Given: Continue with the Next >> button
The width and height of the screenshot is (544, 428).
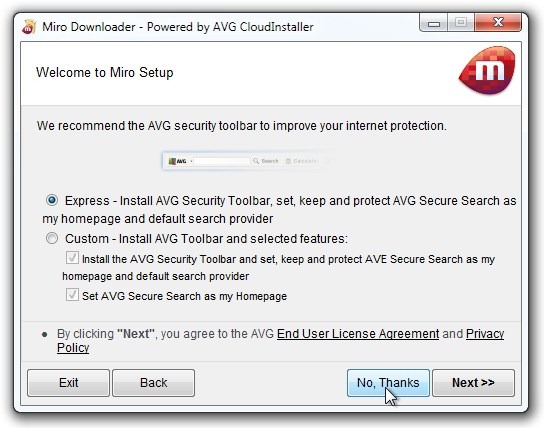Looking at the screenshot, I should (473, 383).
